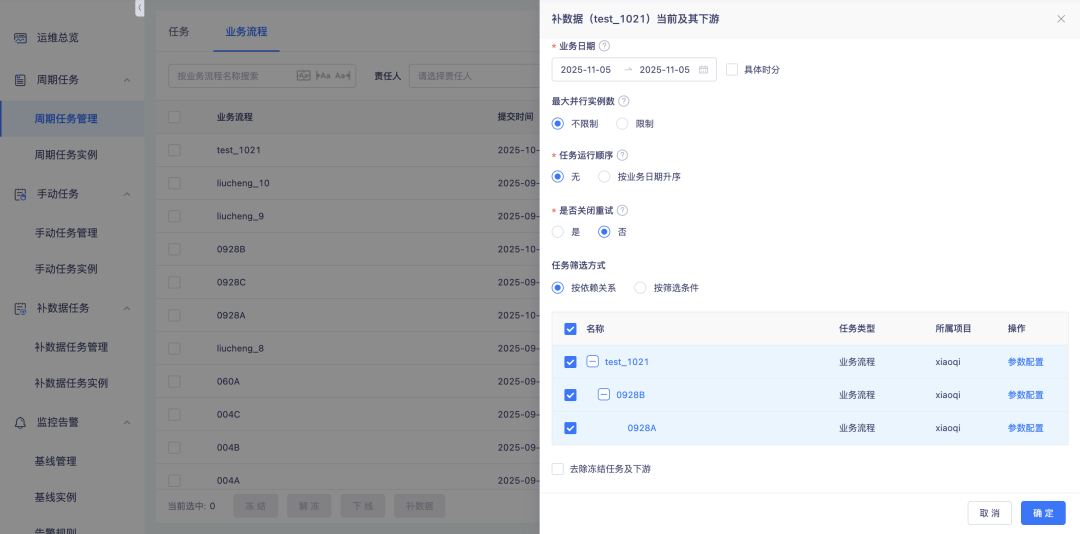Screen dimensions: 1080x534
Task: Select 无 for task run order
Action: tap(558, 177)
